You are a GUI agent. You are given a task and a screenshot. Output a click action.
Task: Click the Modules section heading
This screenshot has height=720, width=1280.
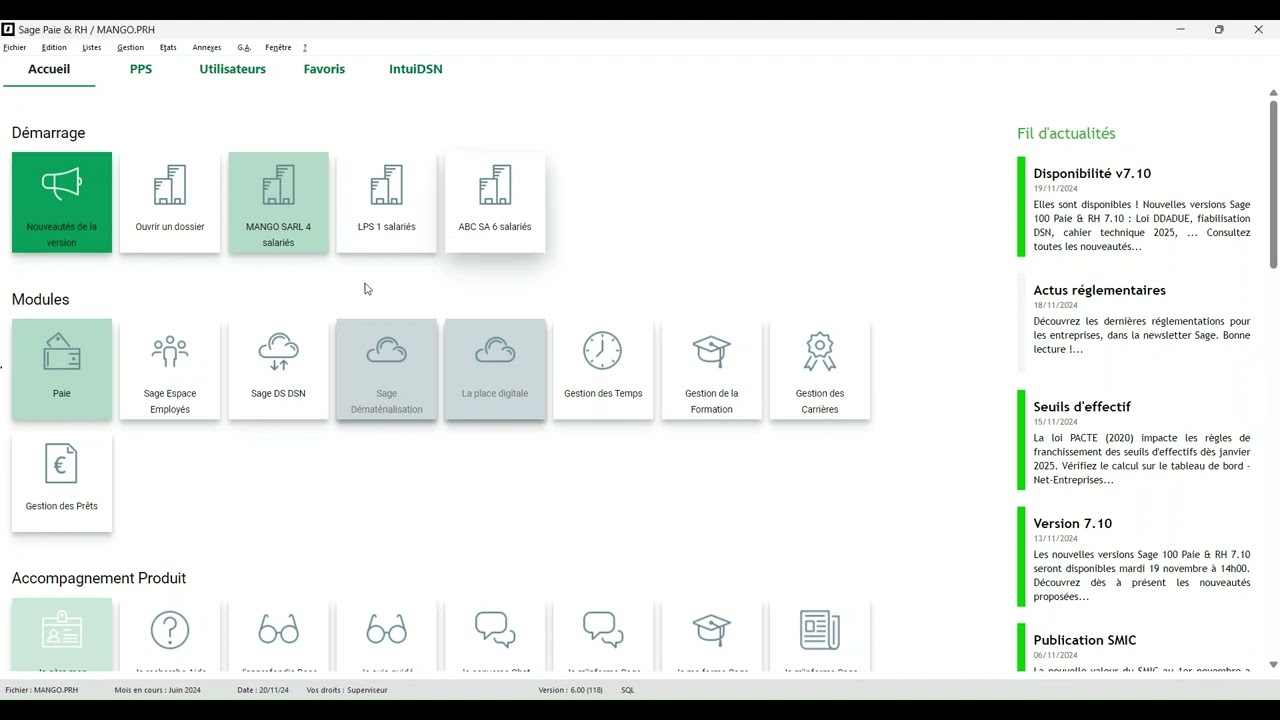40,299
